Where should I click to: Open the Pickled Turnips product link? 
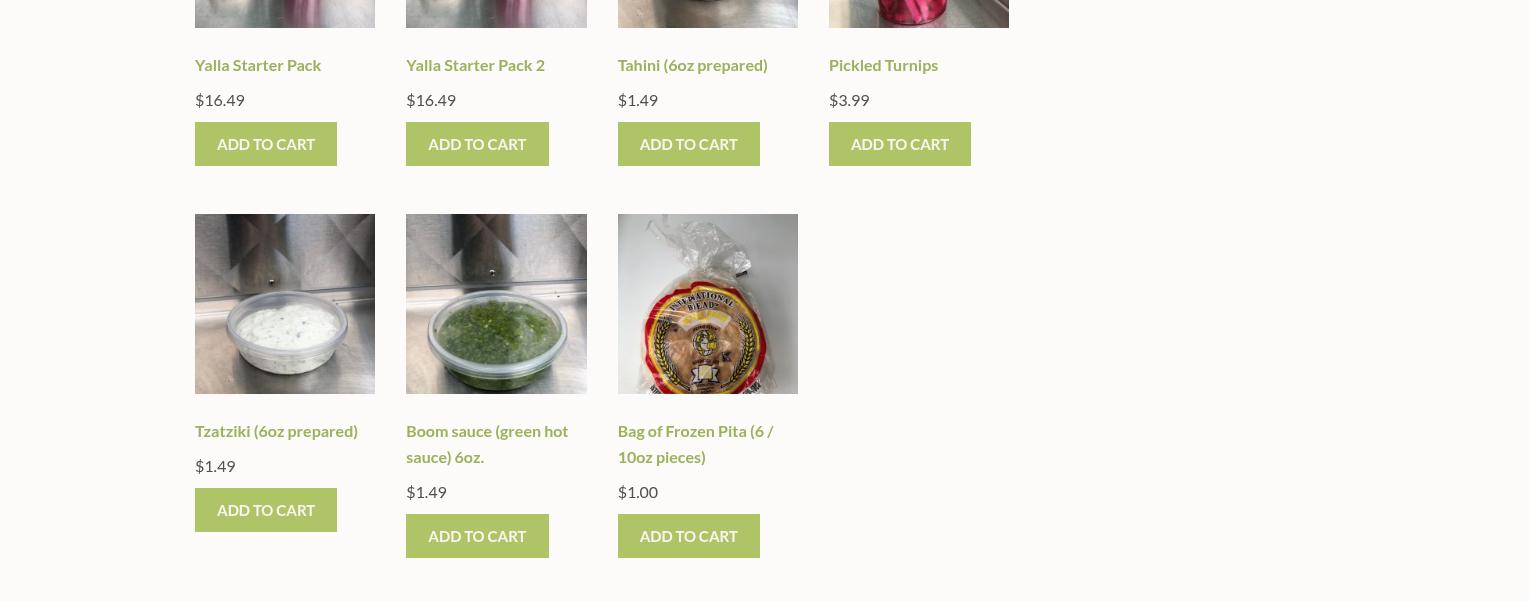[x=883, y=65]
